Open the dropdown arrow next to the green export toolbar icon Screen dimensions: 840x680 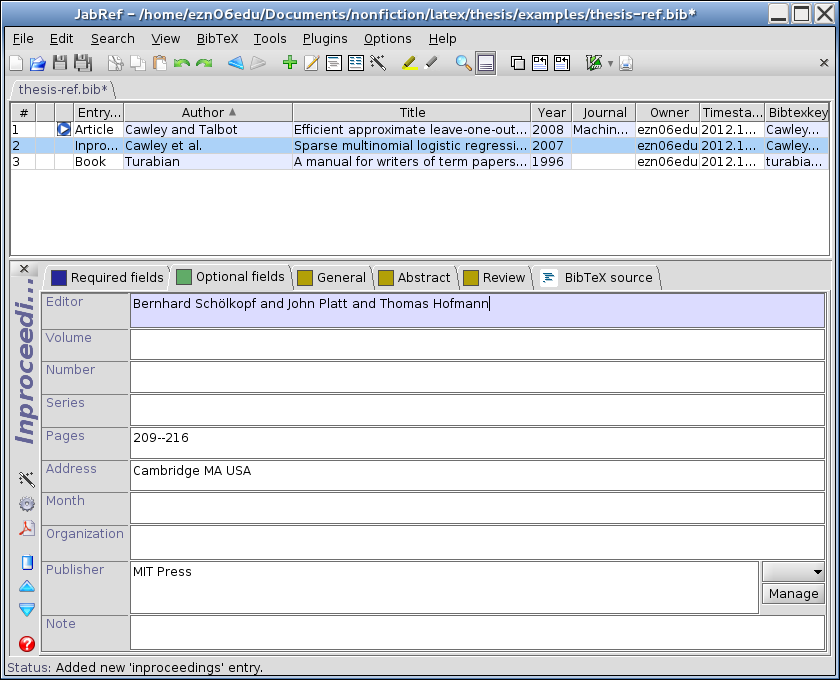[x=610, y=64]
